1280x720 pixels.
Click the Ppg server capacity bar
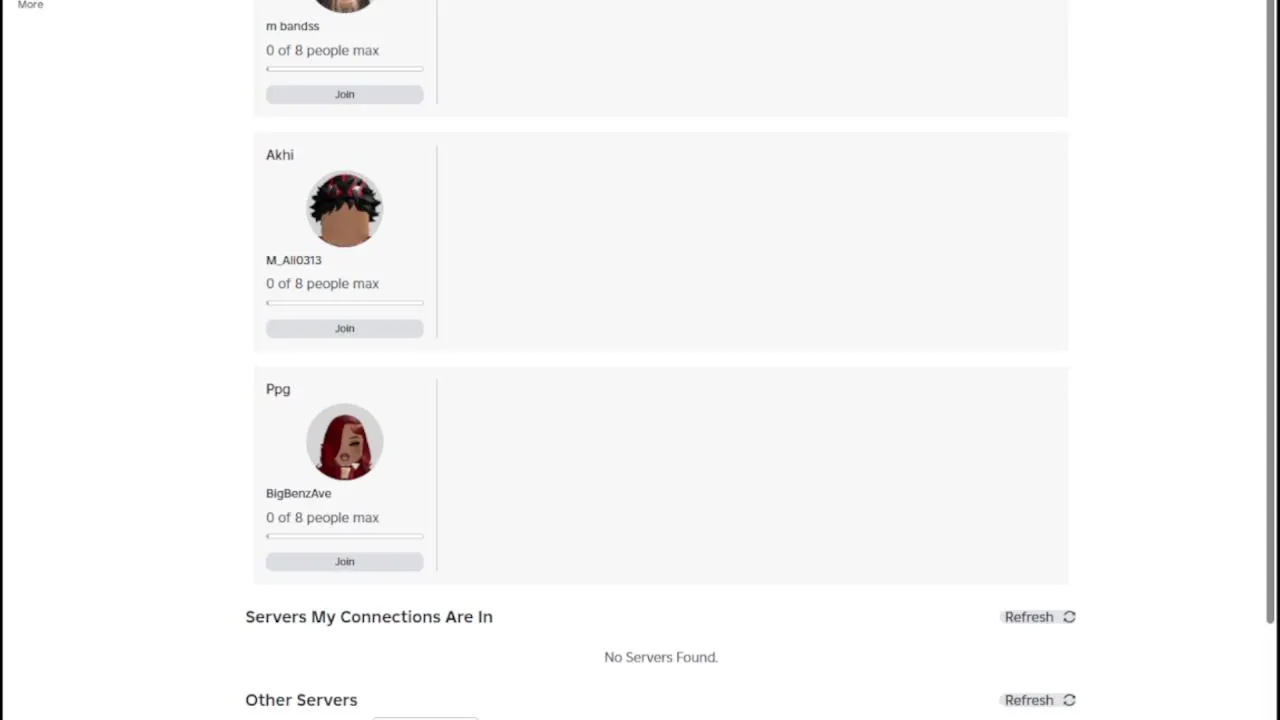click(x=344, y=537)
